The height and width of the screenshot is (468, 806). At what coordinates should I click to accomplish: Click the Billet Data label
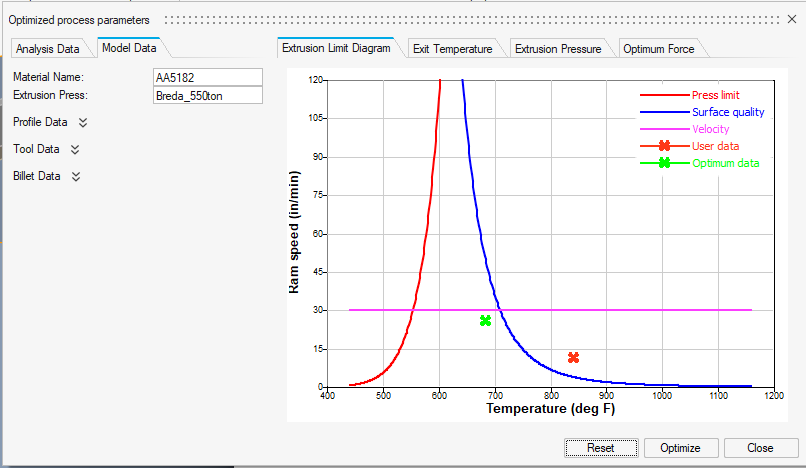36,176
